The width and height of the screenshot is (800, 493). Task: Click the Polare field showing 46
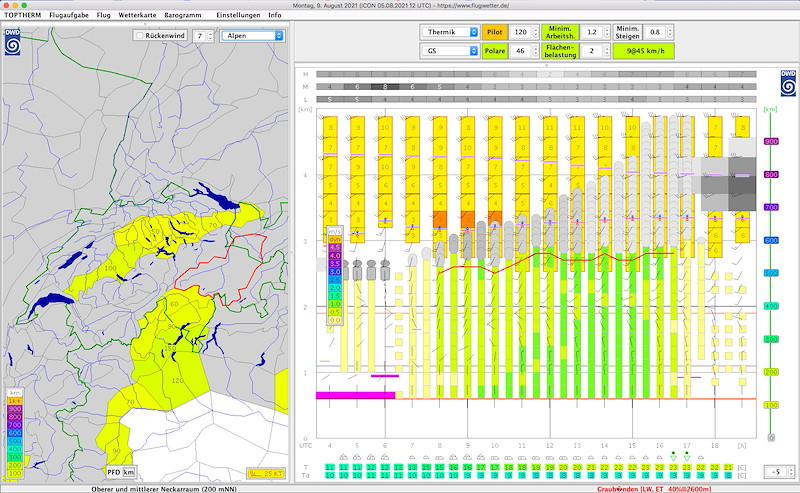(520, 51)
